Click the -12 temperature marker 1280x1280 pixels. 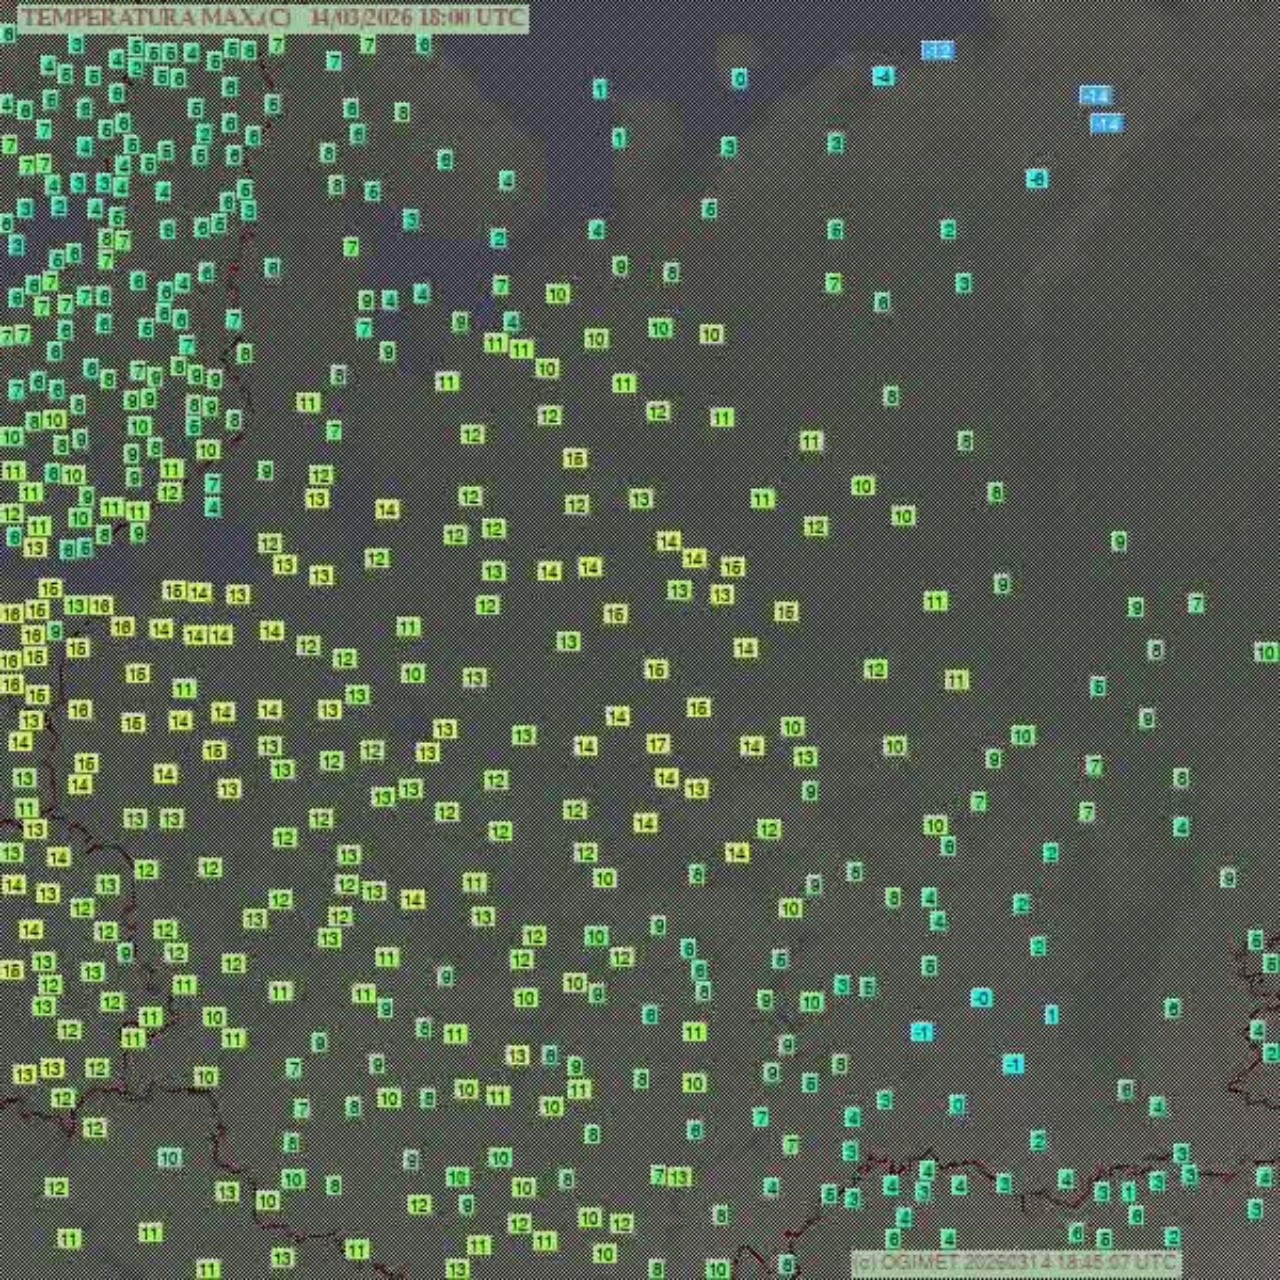937,50
